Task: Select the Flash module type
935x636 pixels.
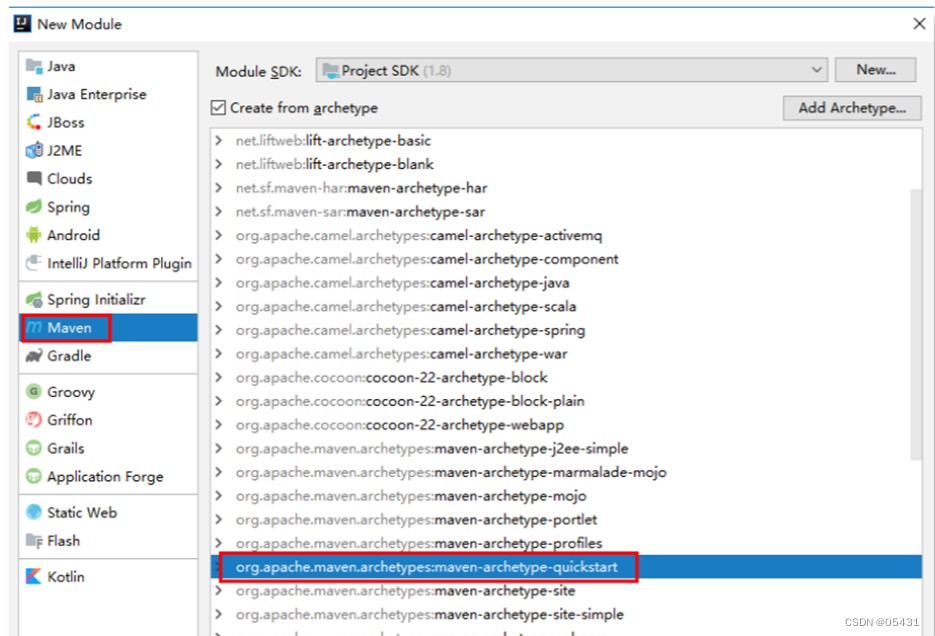Action: point(108,541)
